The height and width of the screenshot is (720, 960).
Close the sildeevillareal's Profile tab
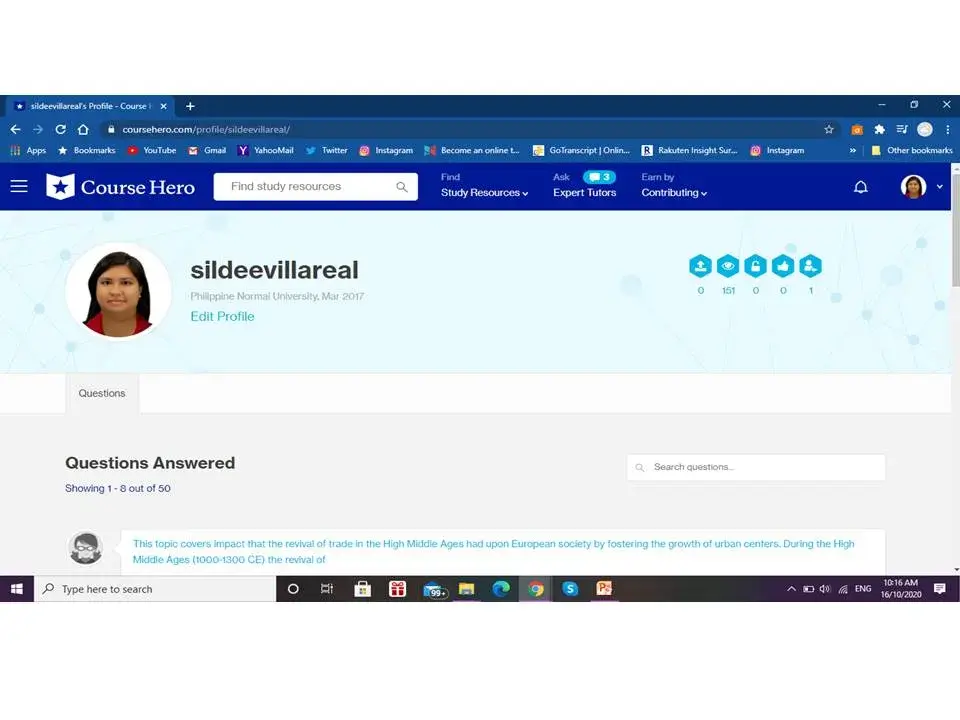163,106
